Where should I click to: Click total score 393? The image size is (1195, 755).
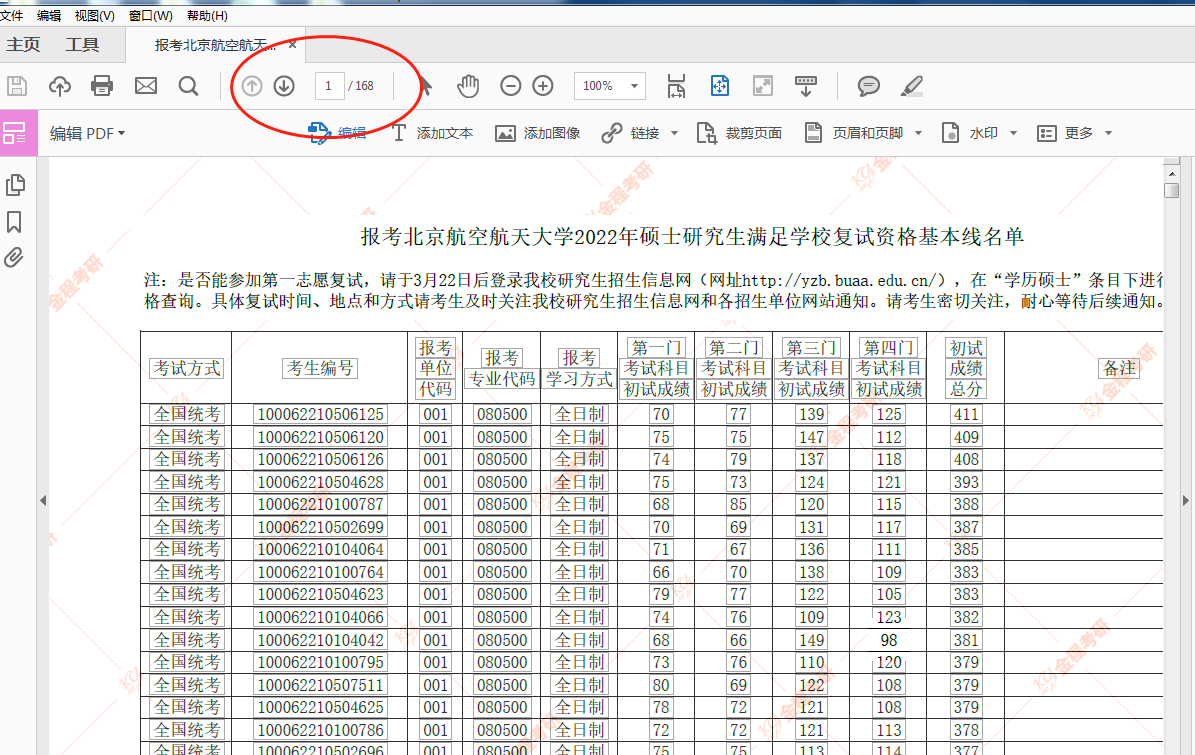pyautogui.click(x=966, y=482)
